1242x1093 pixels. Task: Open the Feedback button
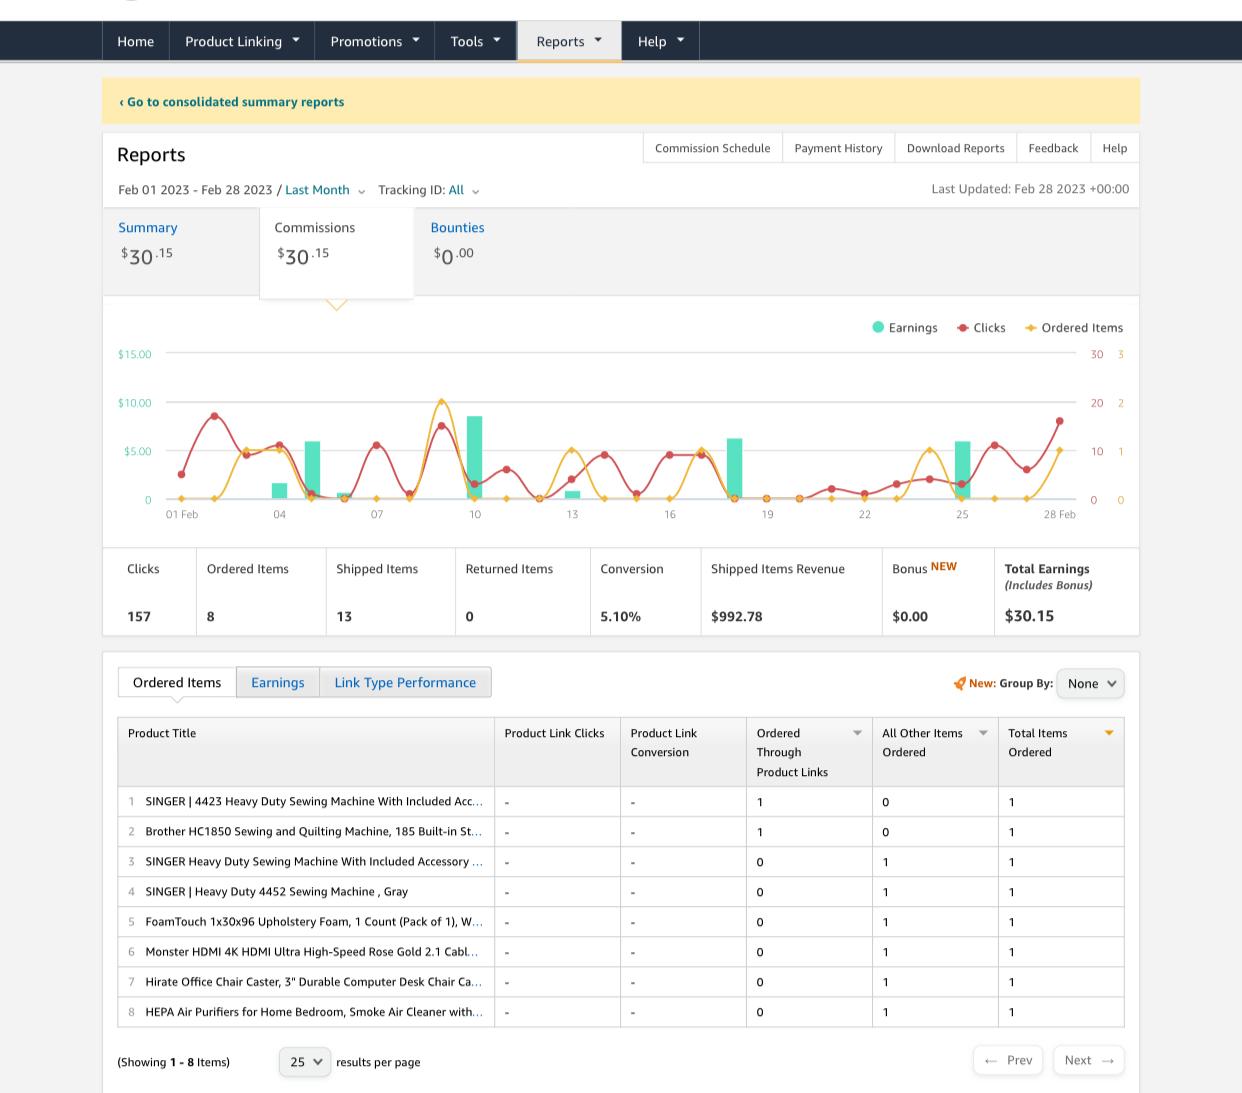tap(1054, 148)
